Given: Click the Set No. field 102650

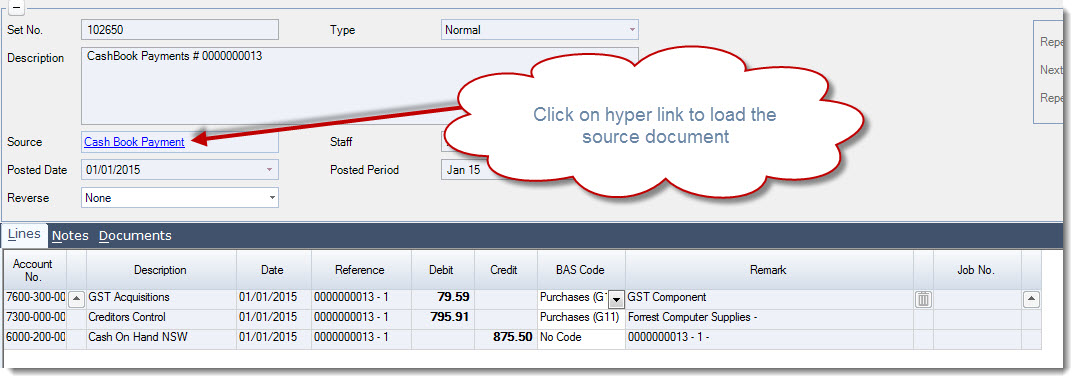Looking at the screenshot, I should pyautogui.click(x=180, y=30).
